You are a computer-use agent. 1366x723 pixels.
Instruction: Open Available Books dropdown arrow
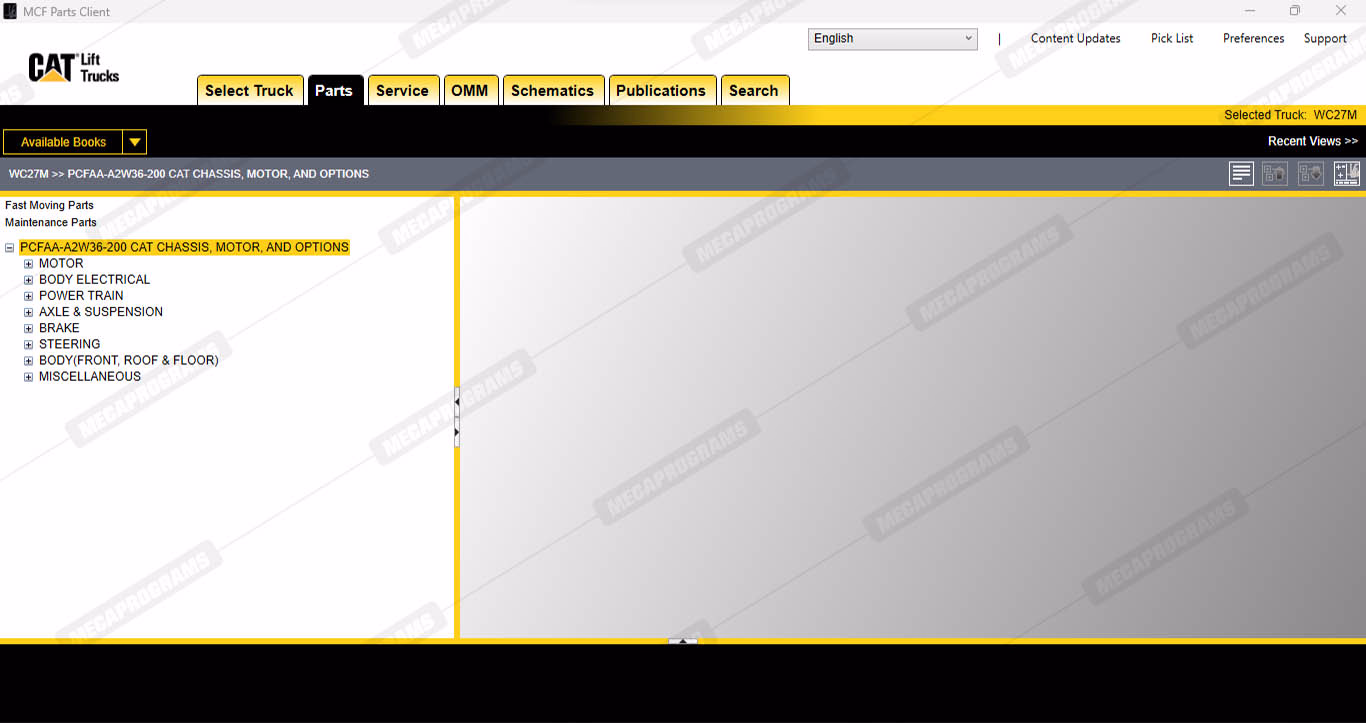[134, 142]
